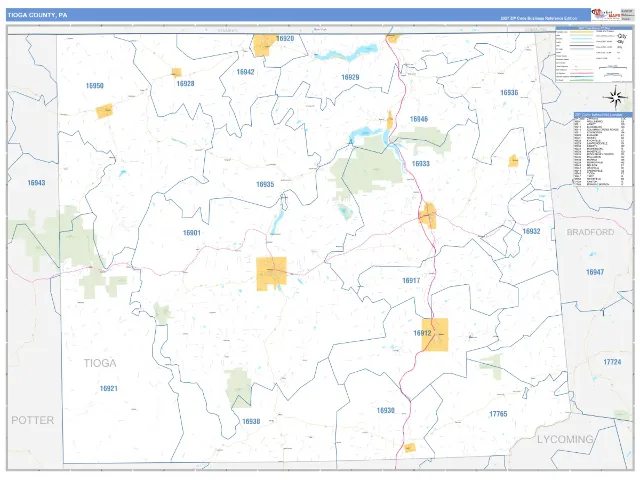Click the 16932 ZIP code label
The image size is (640, 480).
531,231
